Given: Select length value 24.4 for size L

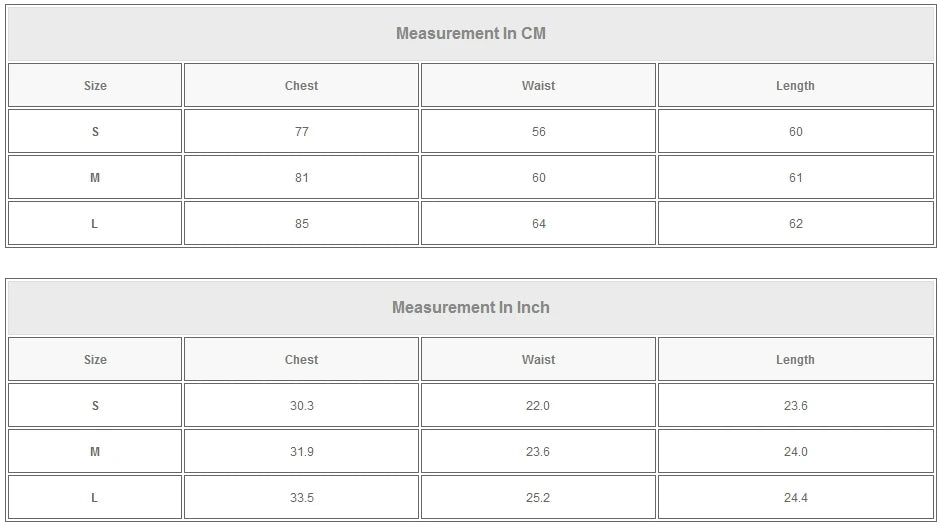Looking at the screenshot, I should pyautogui.click(x=795, y=498).
